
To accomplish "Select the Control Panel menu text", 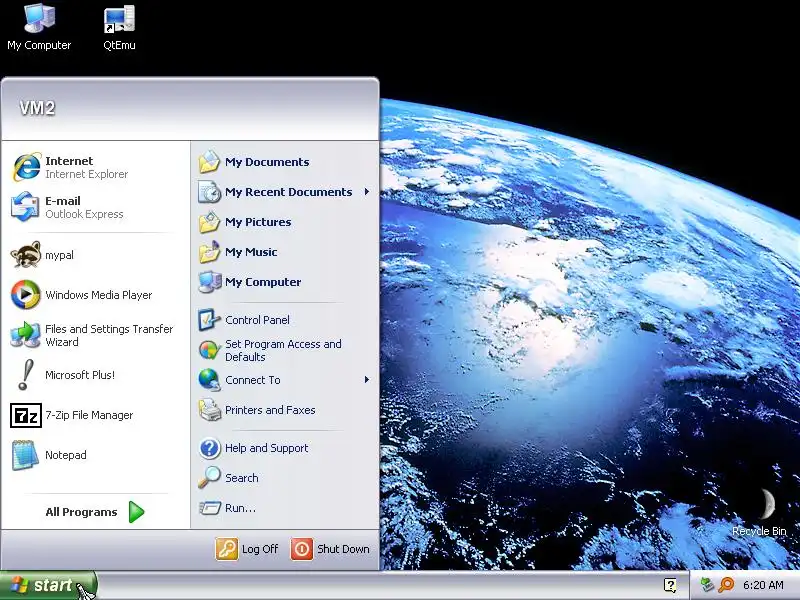I will [257, 320].
